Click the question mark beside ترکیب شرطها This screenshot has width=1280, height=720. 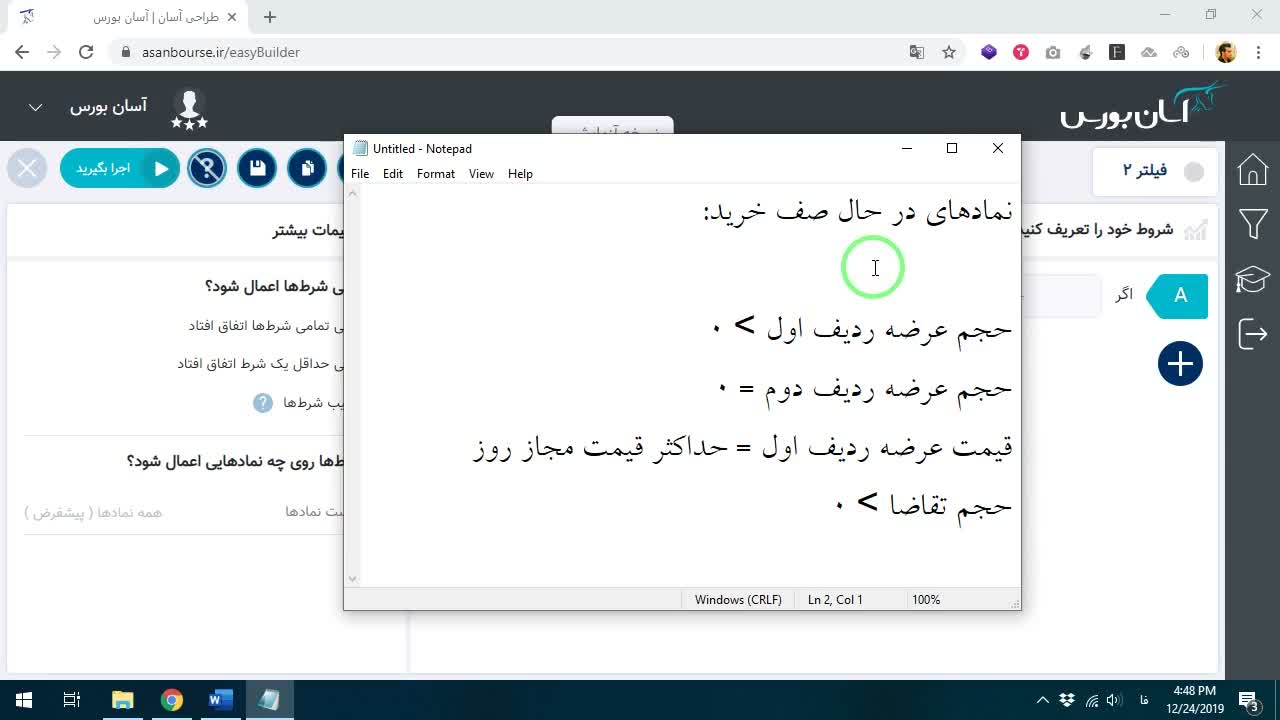tap(262, 402)
